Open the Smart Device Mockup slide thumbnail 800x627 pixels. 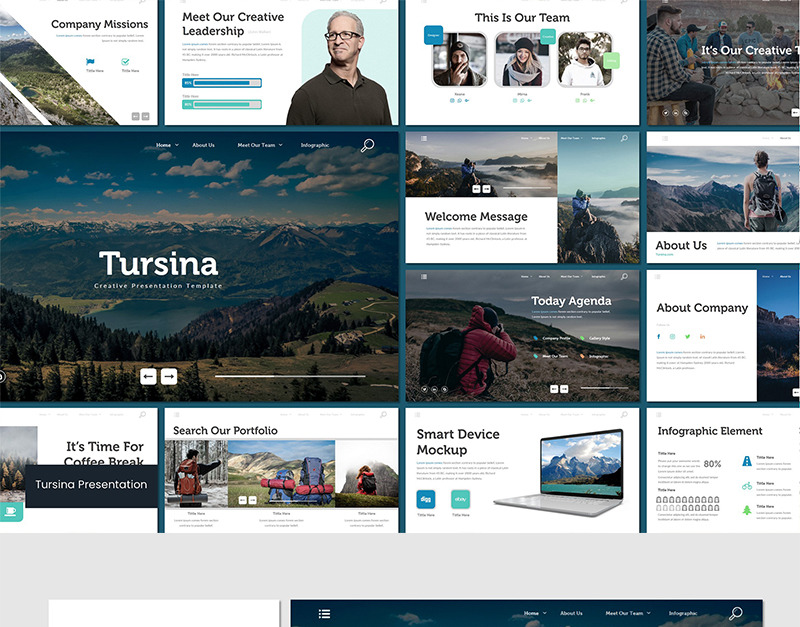(x=522, y=469)
